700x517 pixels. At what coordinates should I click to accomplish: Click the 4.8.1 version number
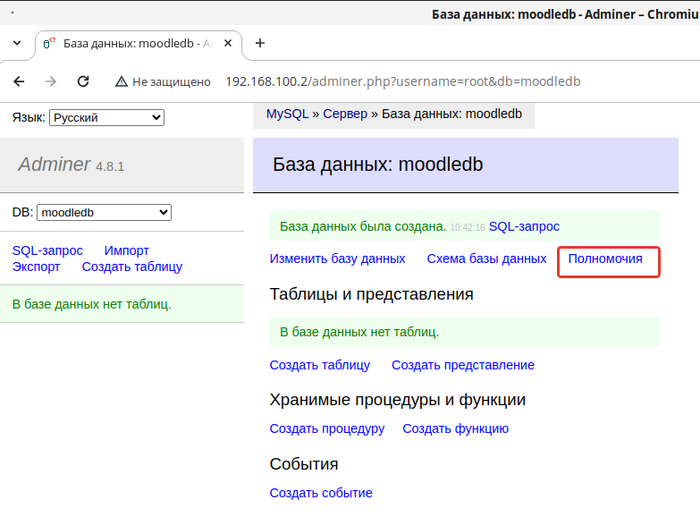pos(110,167)
